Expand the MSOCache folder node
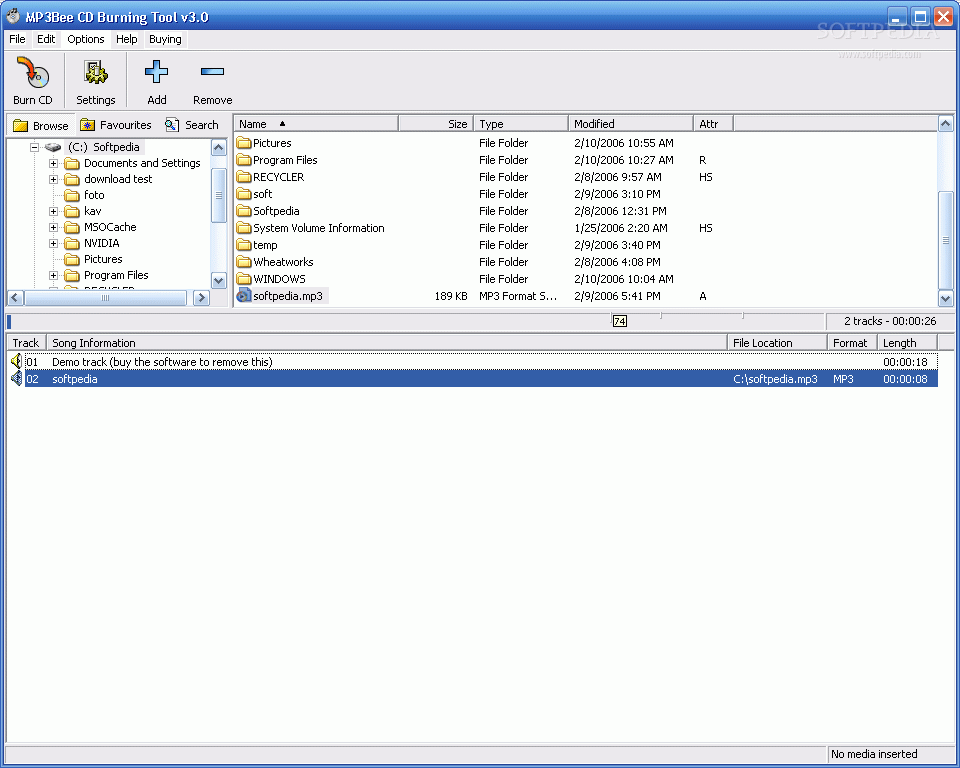Viewport: 960px width, 768px height. [53, 227]
